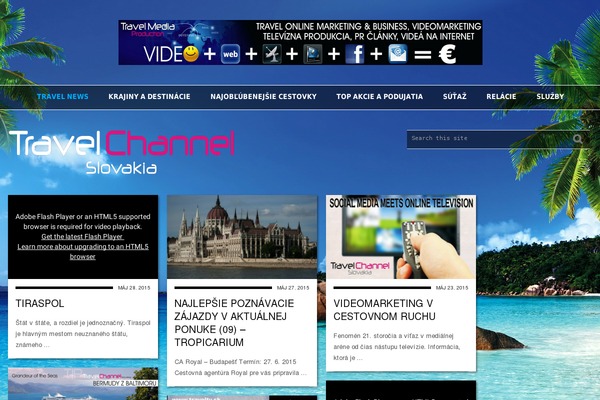
Task: Open the Travel Media Production banner ad
Action: point(300,42)
